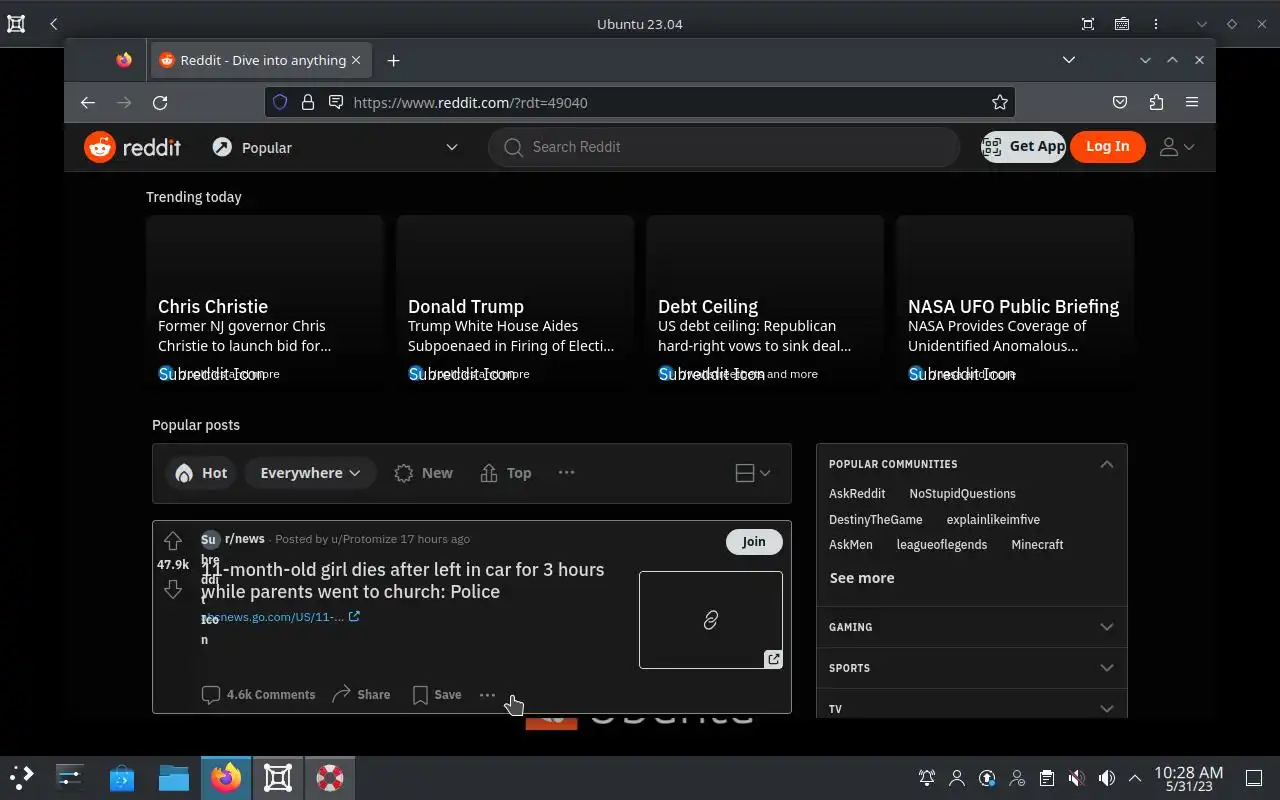Go back to the previous page in Firefox

pyautogui.click(x=88, y=102)
